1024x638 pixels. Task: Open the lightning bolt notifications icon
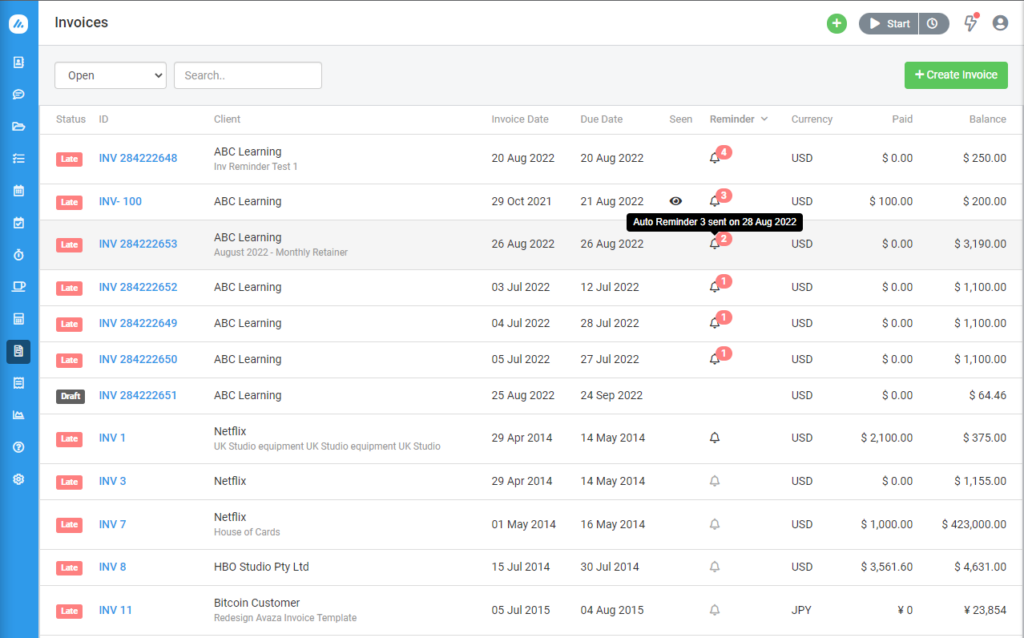pyautogui.click(x=969, y=23)
